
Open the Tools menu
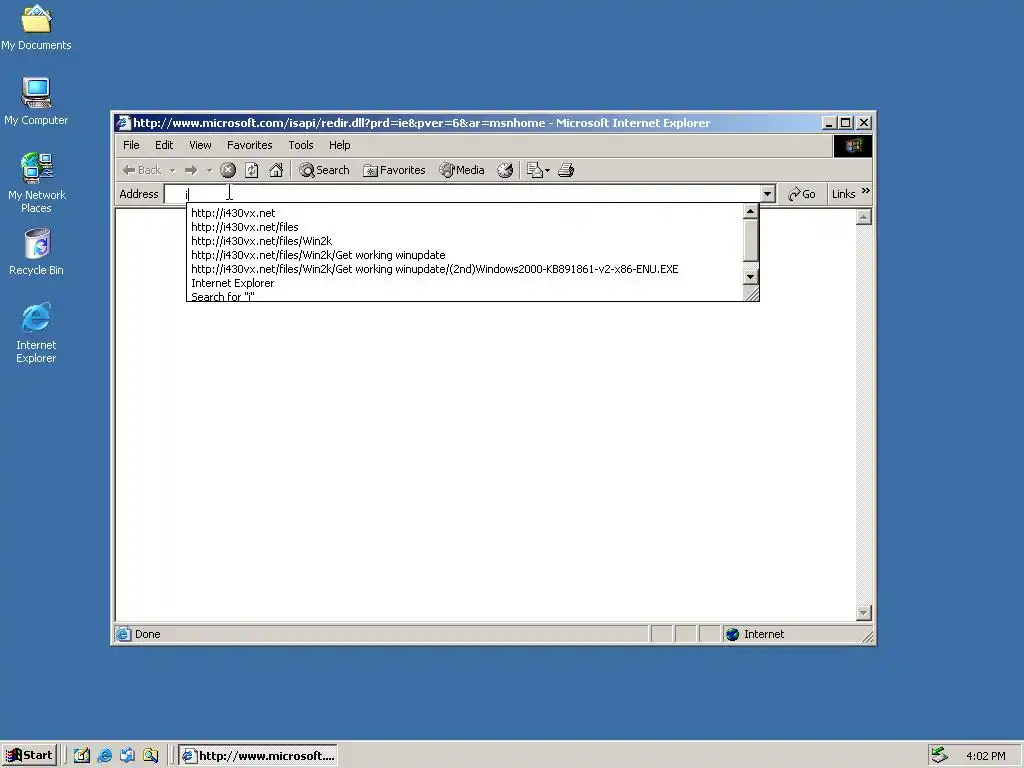pyautogui.click(x=301, y=145)
